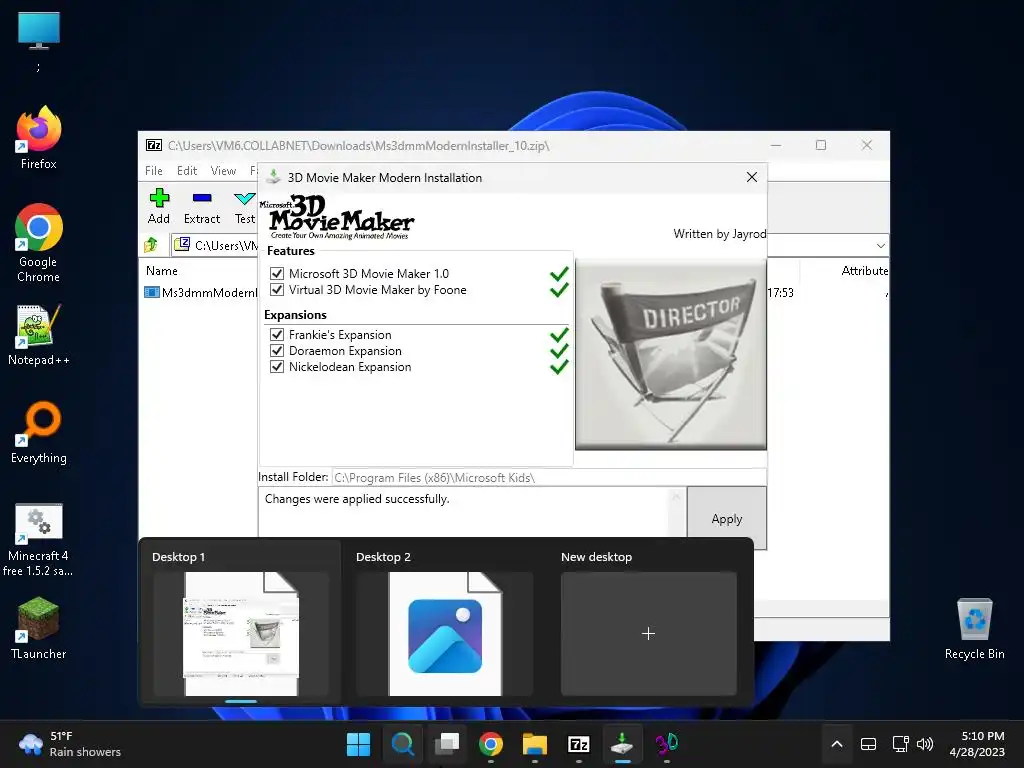Toggle Frankie's Expansion checkbox
Image resolution: width=1024 pixels, height=768 pixels.
[277, 334]
